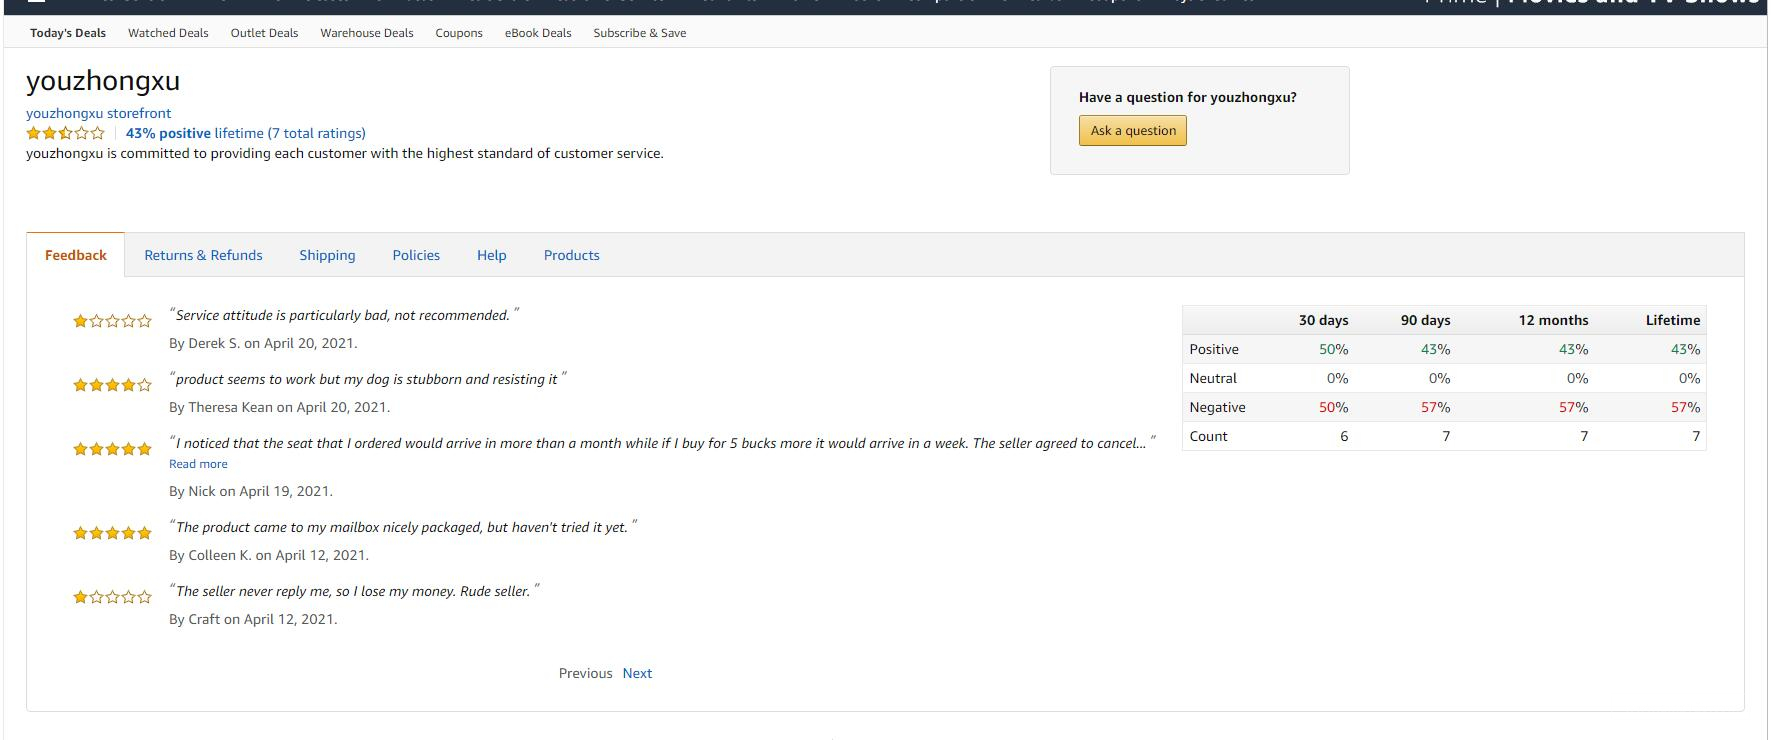
Task: Open Today's Deals in the navigation bar
Action: click(x=68, y=33)
